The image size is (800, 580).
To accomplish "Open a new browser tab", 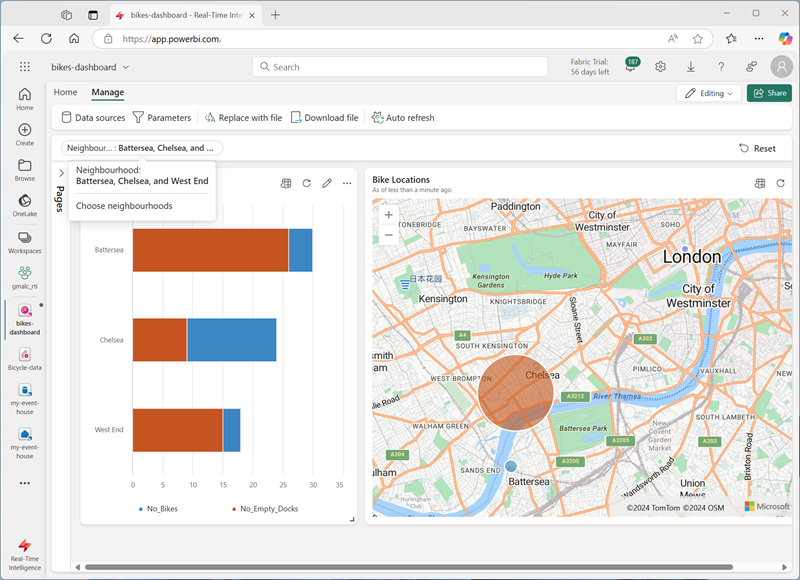I will click(276, 15).
